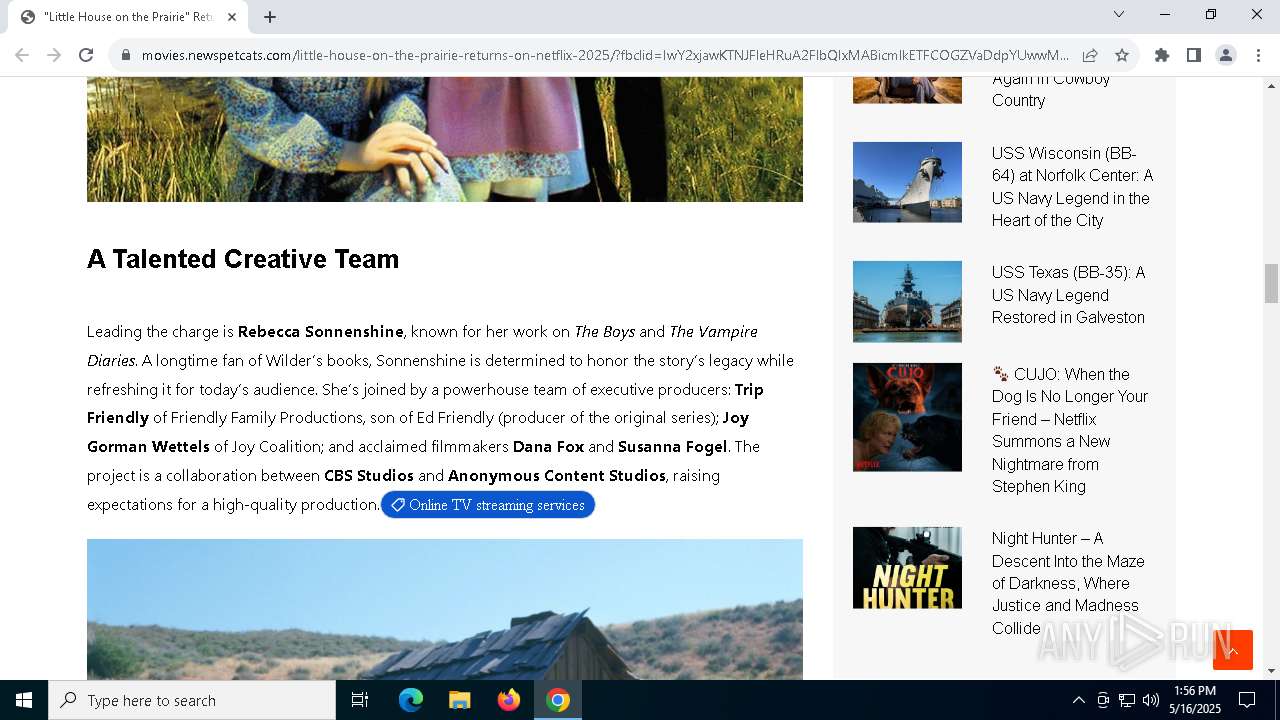This screenshot has width=1280, height=720.
Task: Open the USS Wisconsin (BB-64) article link
Action: pos(1072,187)
